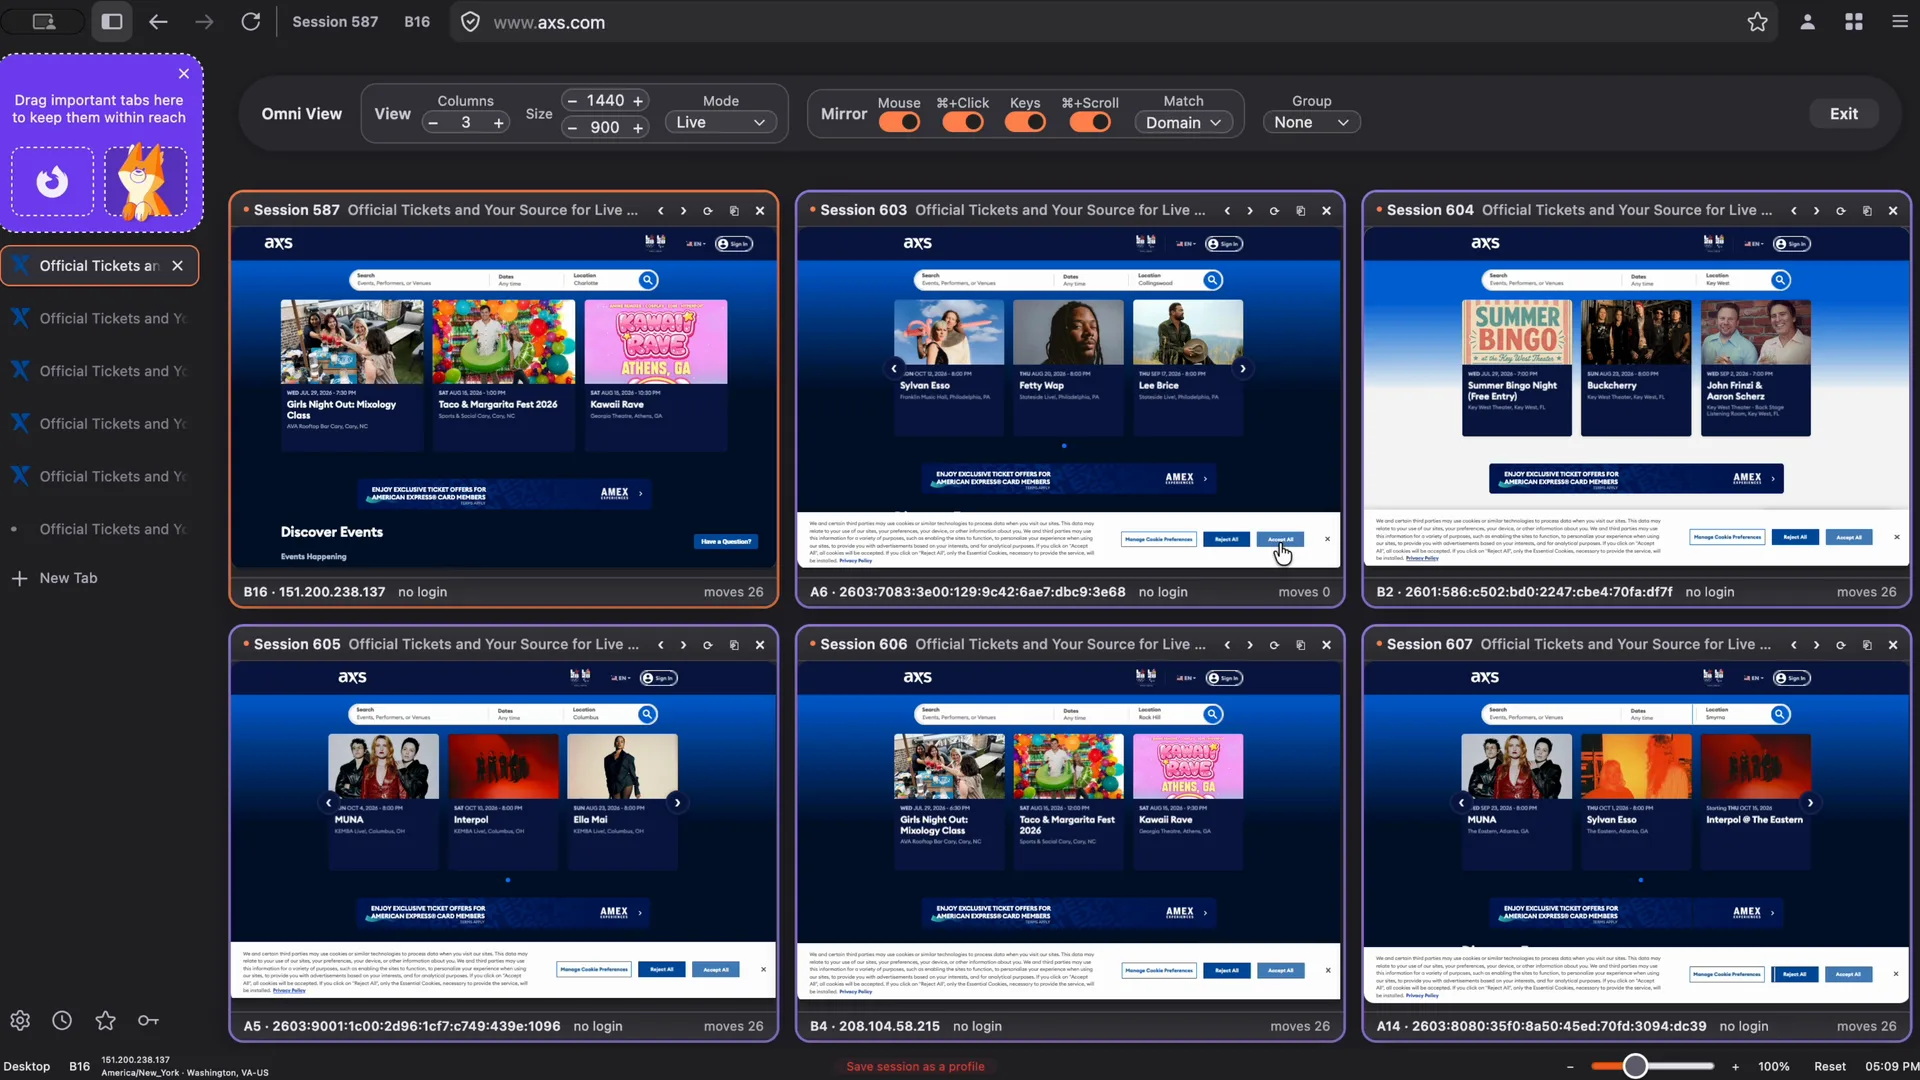Go forward in Session 604 tile

tap(1816, 211)
